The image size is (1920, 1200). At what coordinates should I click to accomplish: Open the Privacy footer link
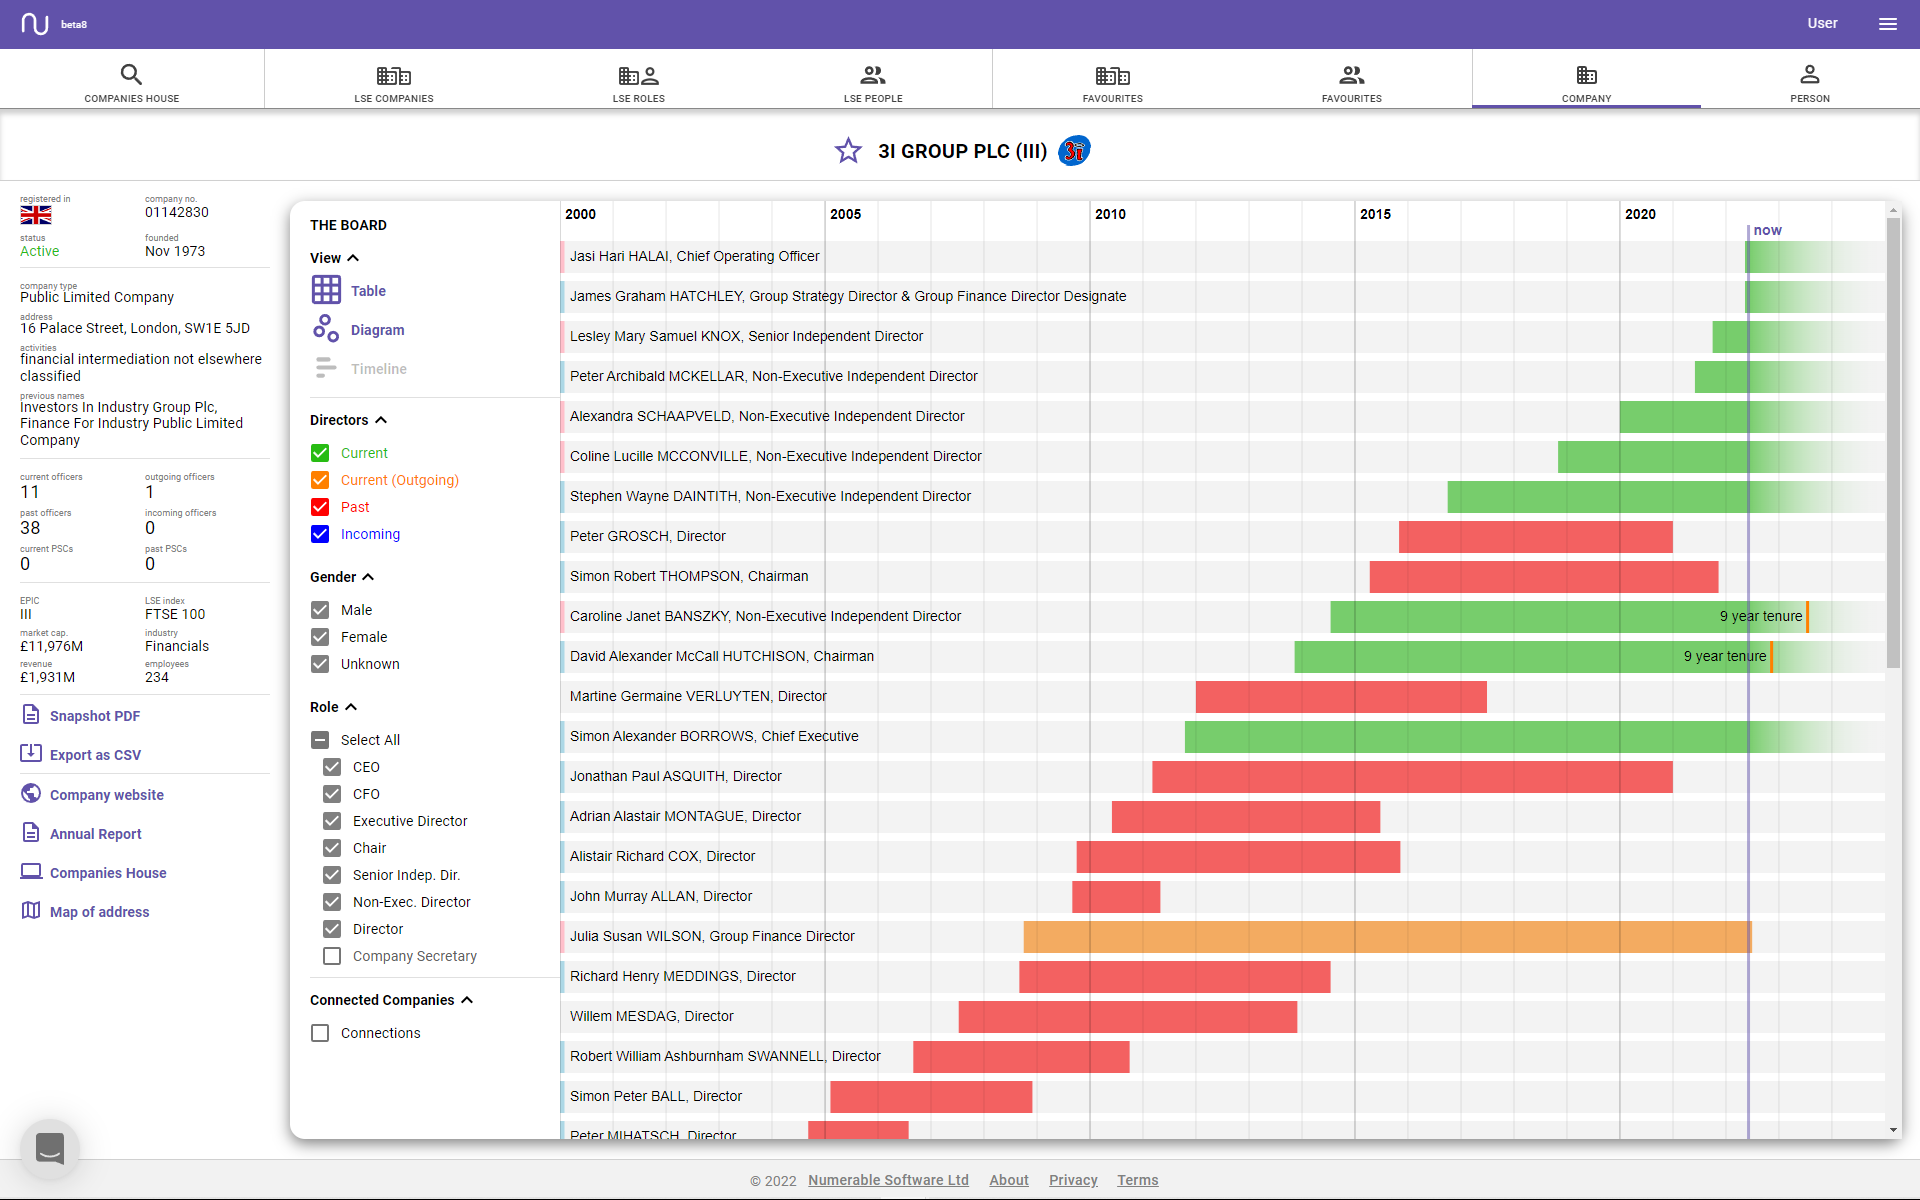(x=1073, y=1180)
